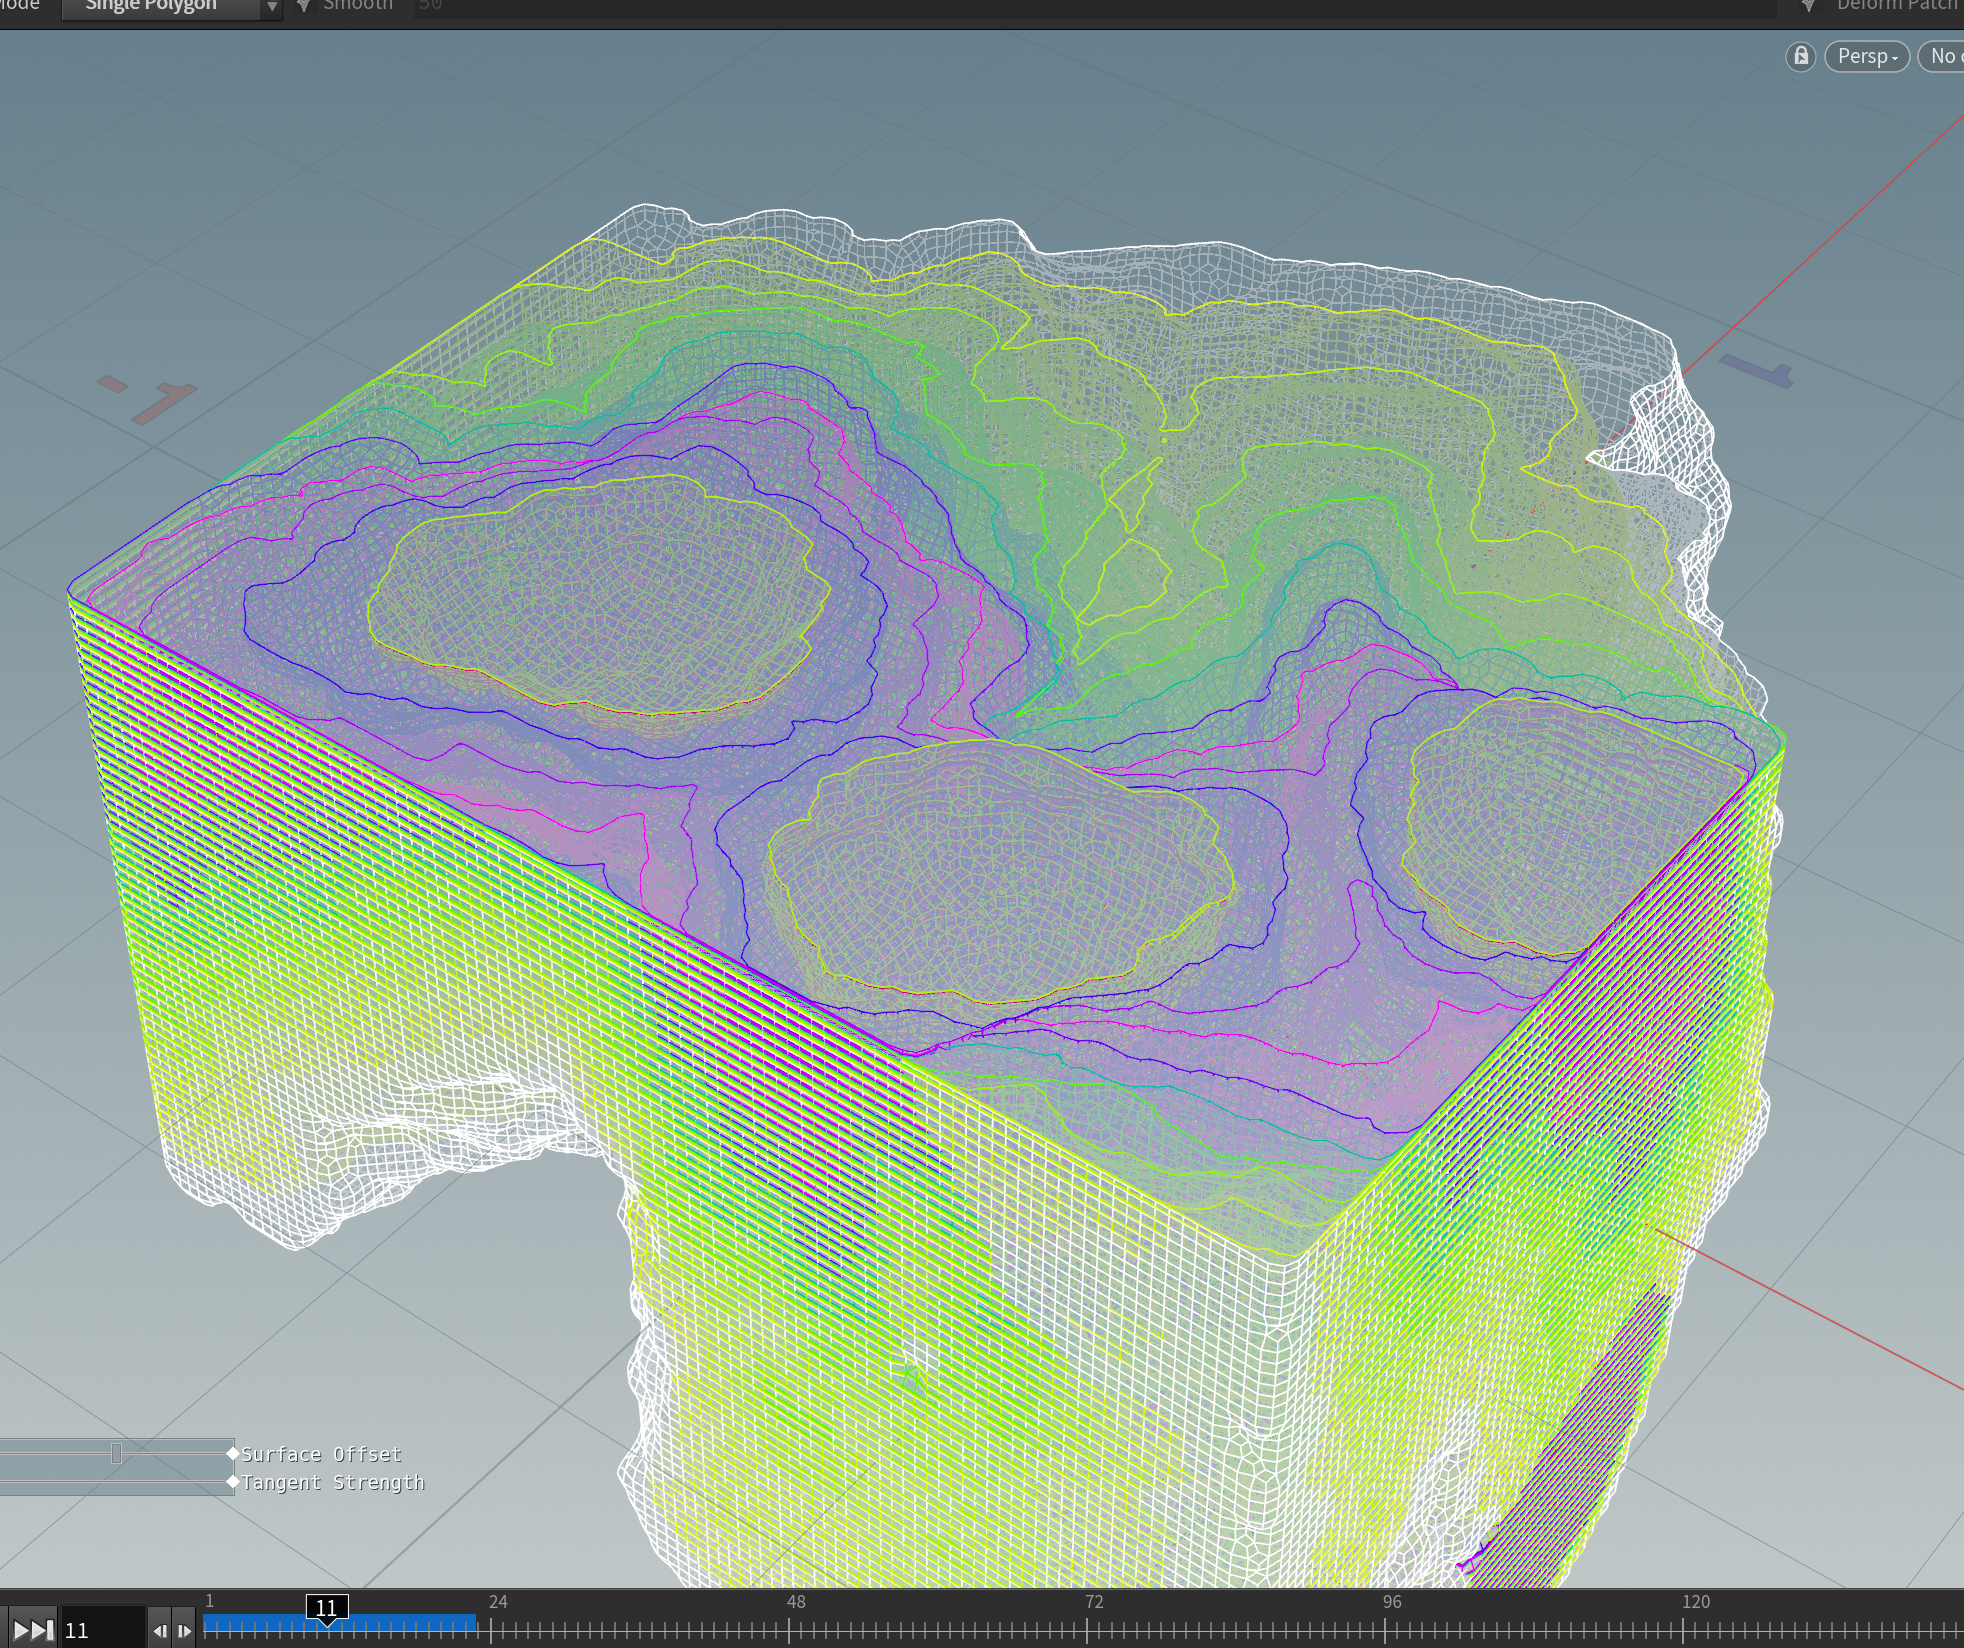Click the current frame number field
Image resolution: width=1964 pixels, height=1648 pixels.
tap(102, 1630)
